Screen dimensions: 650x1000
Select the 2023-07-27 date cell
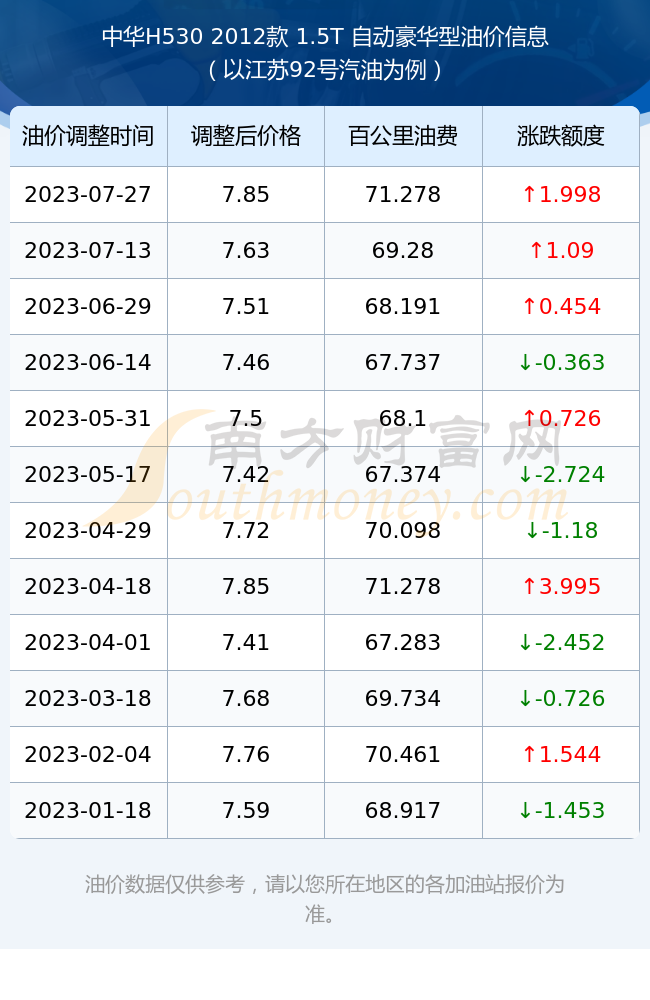(88, 195)
